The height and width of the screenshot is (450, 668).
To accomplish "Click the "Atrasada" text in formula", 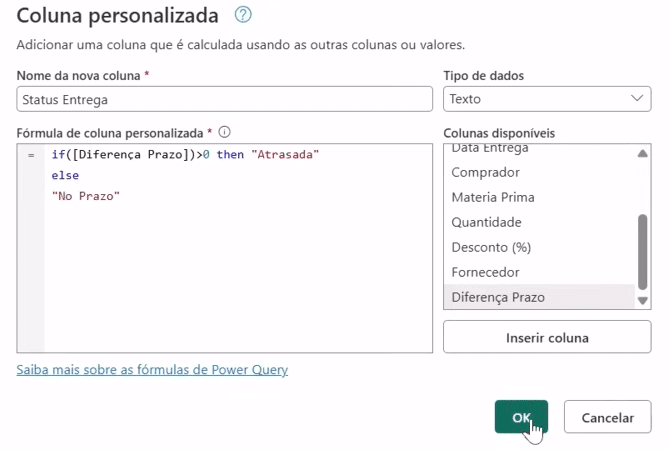I will pyautogui.click(x=285, y=154).
